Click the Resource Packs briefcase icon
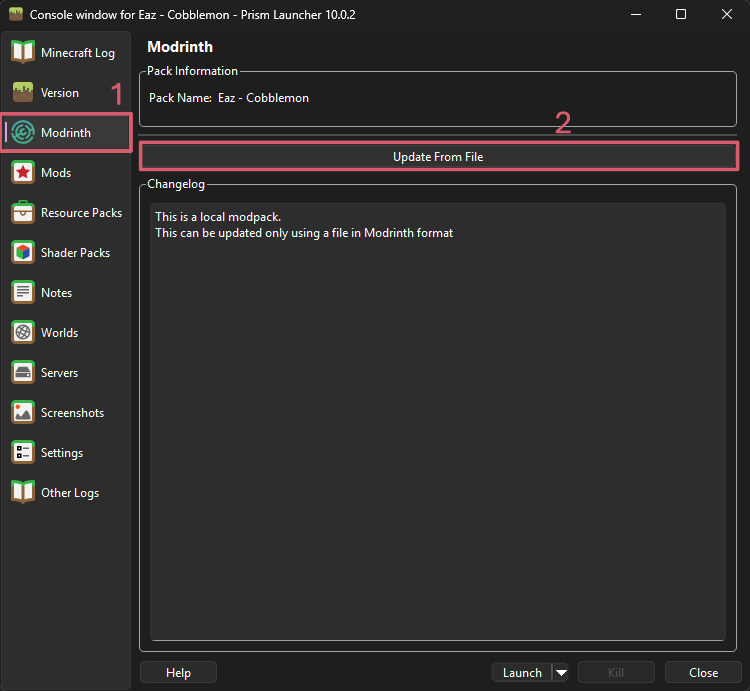 point(22,213)
